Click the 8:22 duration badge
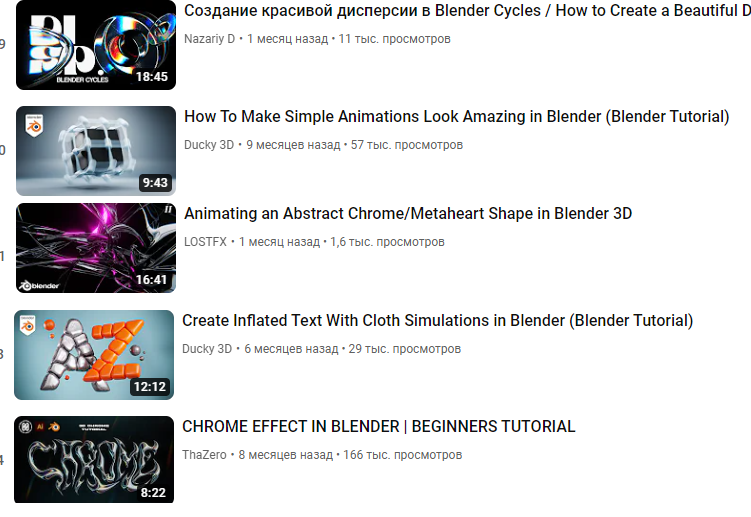Screen dimensions: 751x517 [153, 493]
